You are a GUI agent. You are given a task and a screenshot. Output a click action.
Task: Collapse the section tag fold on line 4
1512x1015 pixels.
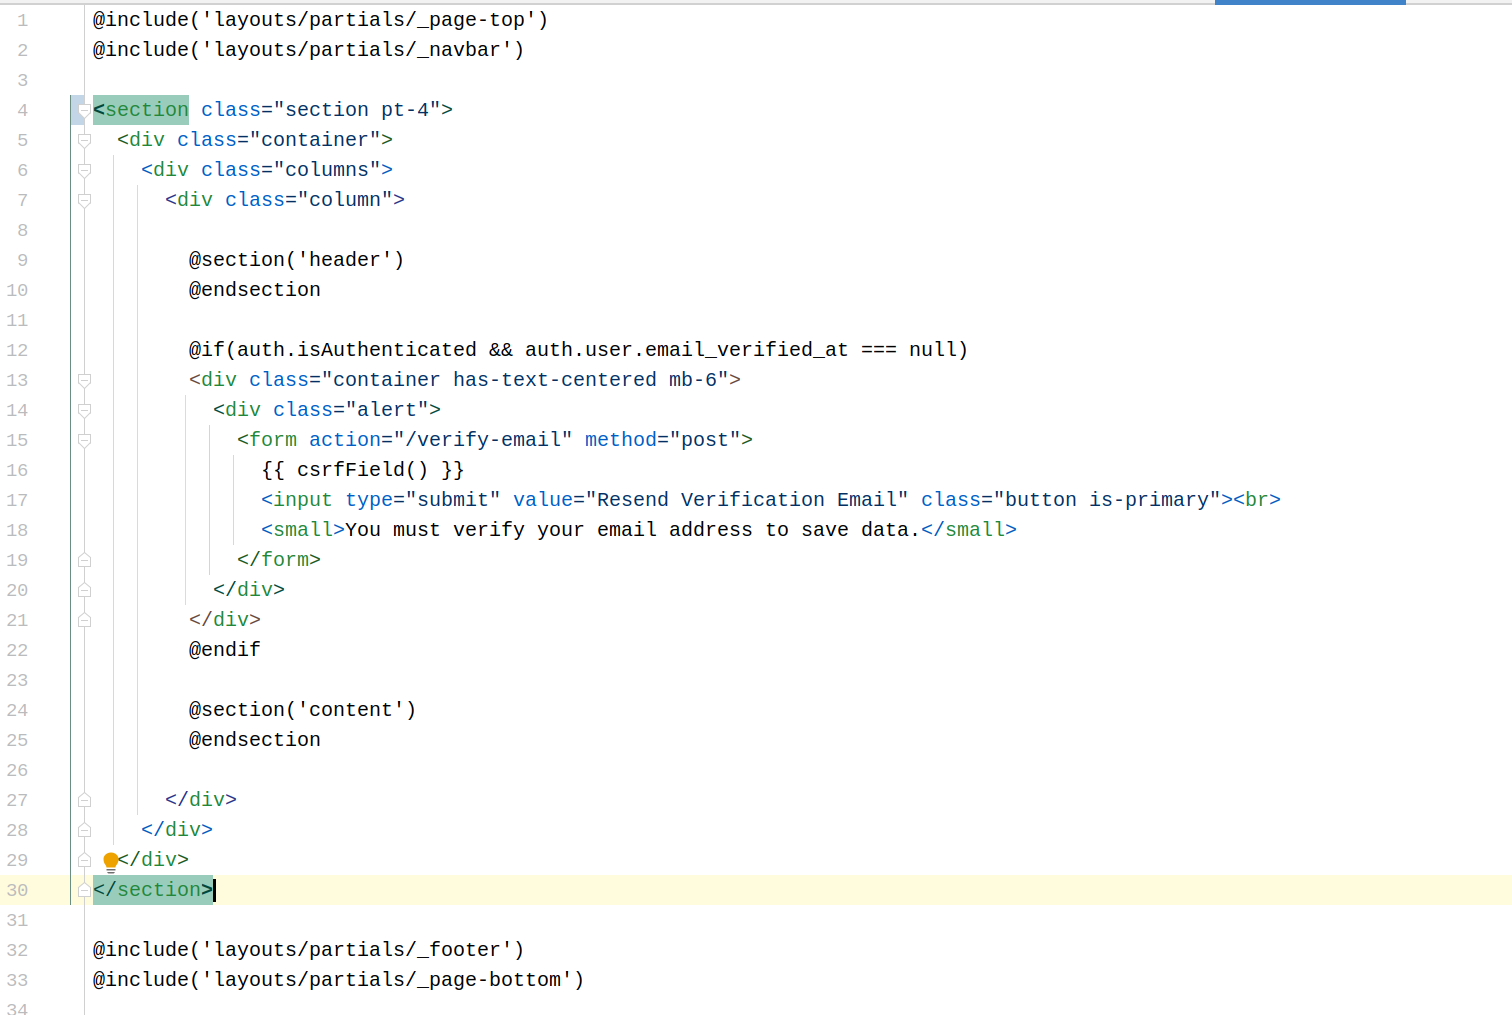tap(84, 110)
